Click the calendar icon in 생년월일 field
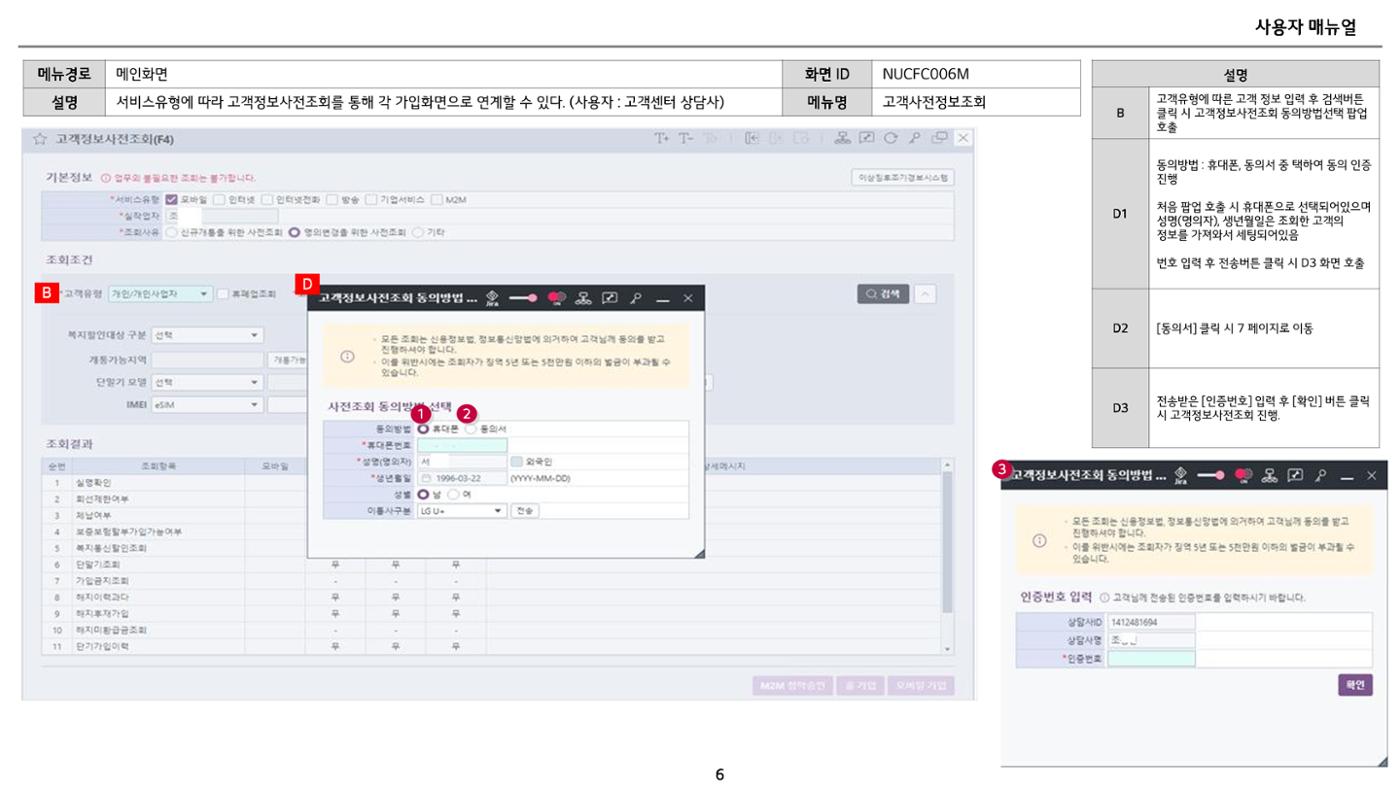 pos(426,478)
